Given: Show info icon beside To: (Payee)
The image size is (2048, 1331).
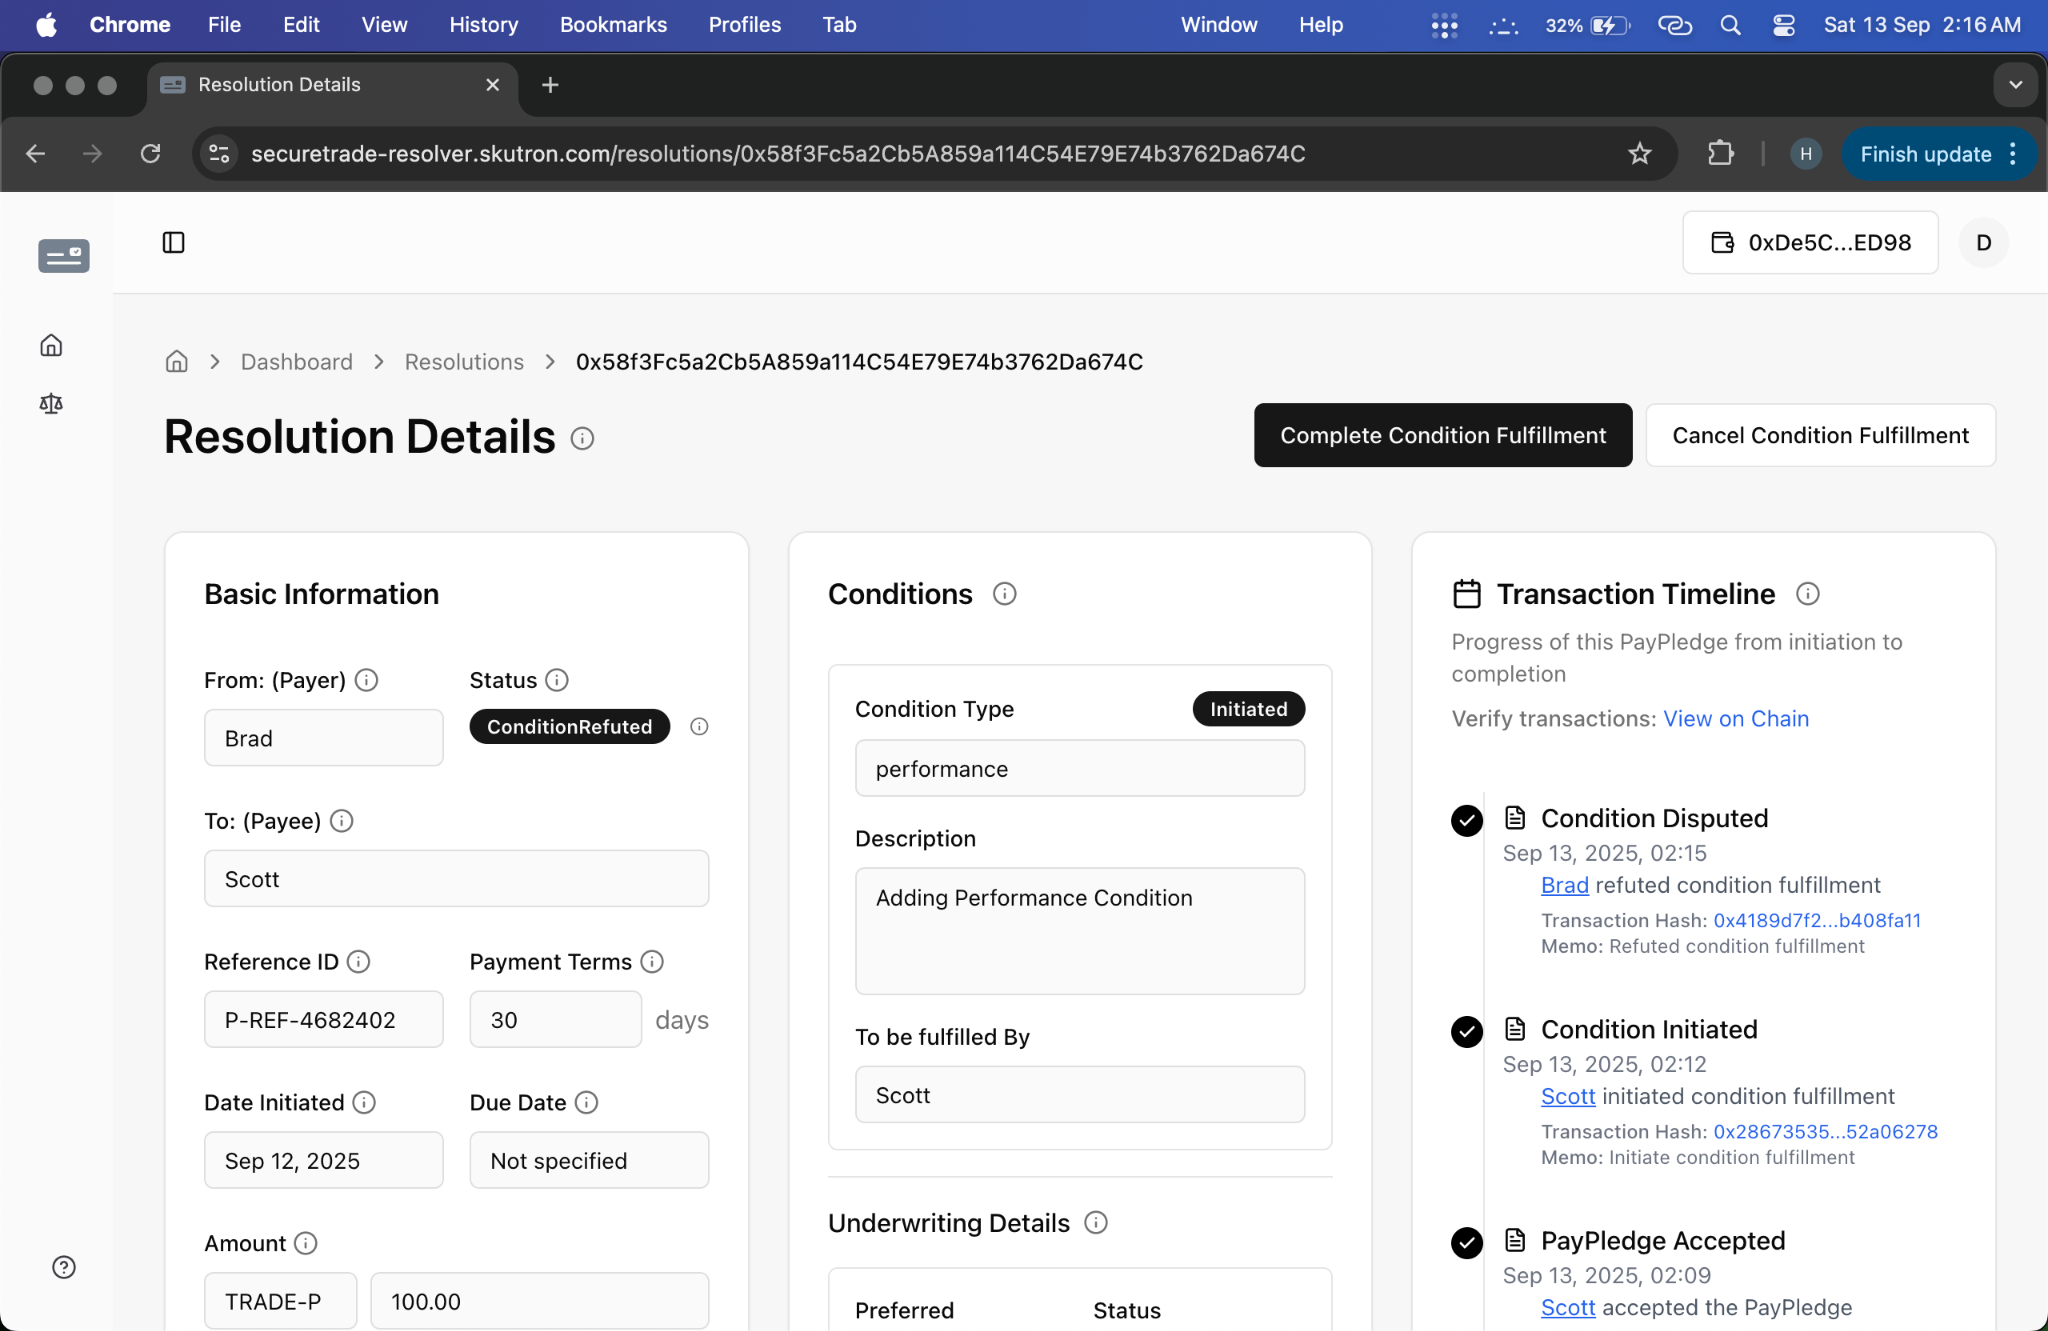Looking at the screenshot, I should [342, 821].
